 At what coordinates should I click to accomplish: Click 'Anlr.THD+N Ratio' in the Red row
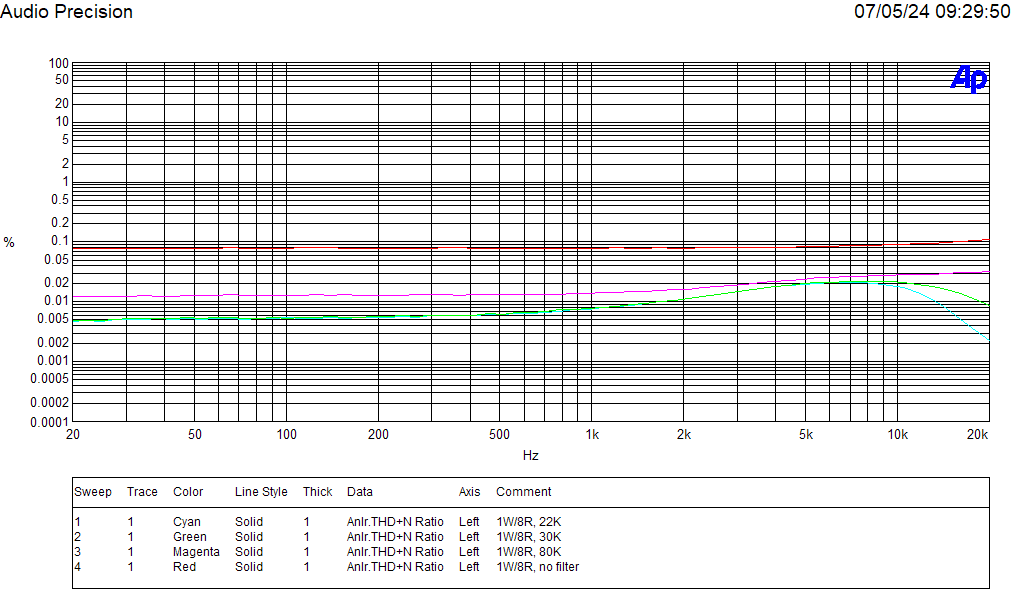395,567
